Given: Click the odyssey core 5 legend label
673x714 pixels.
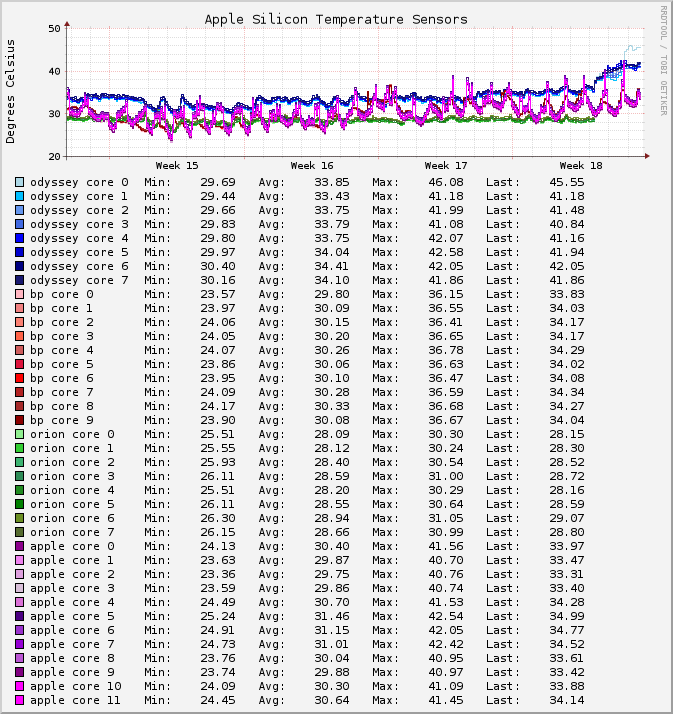Looking at the screenshot, I should [x=79, y=252].
